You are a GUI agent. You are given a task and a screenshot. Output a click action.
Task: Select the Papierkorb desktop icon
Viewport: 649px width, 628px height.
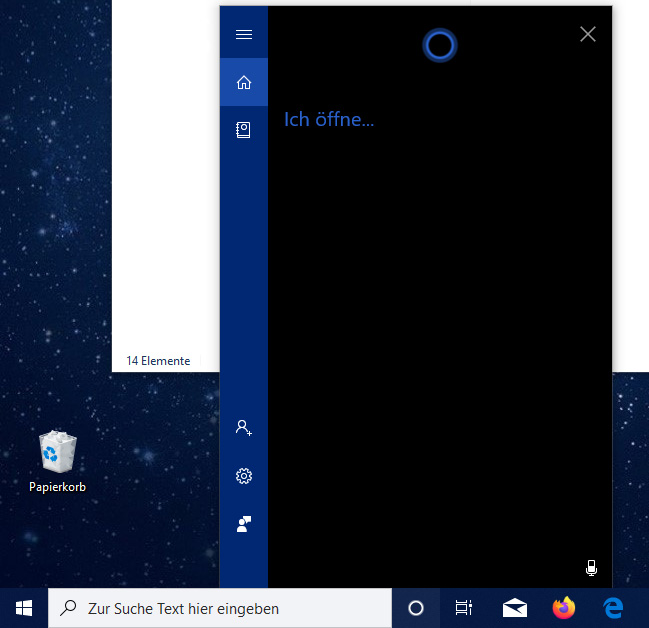58,462
